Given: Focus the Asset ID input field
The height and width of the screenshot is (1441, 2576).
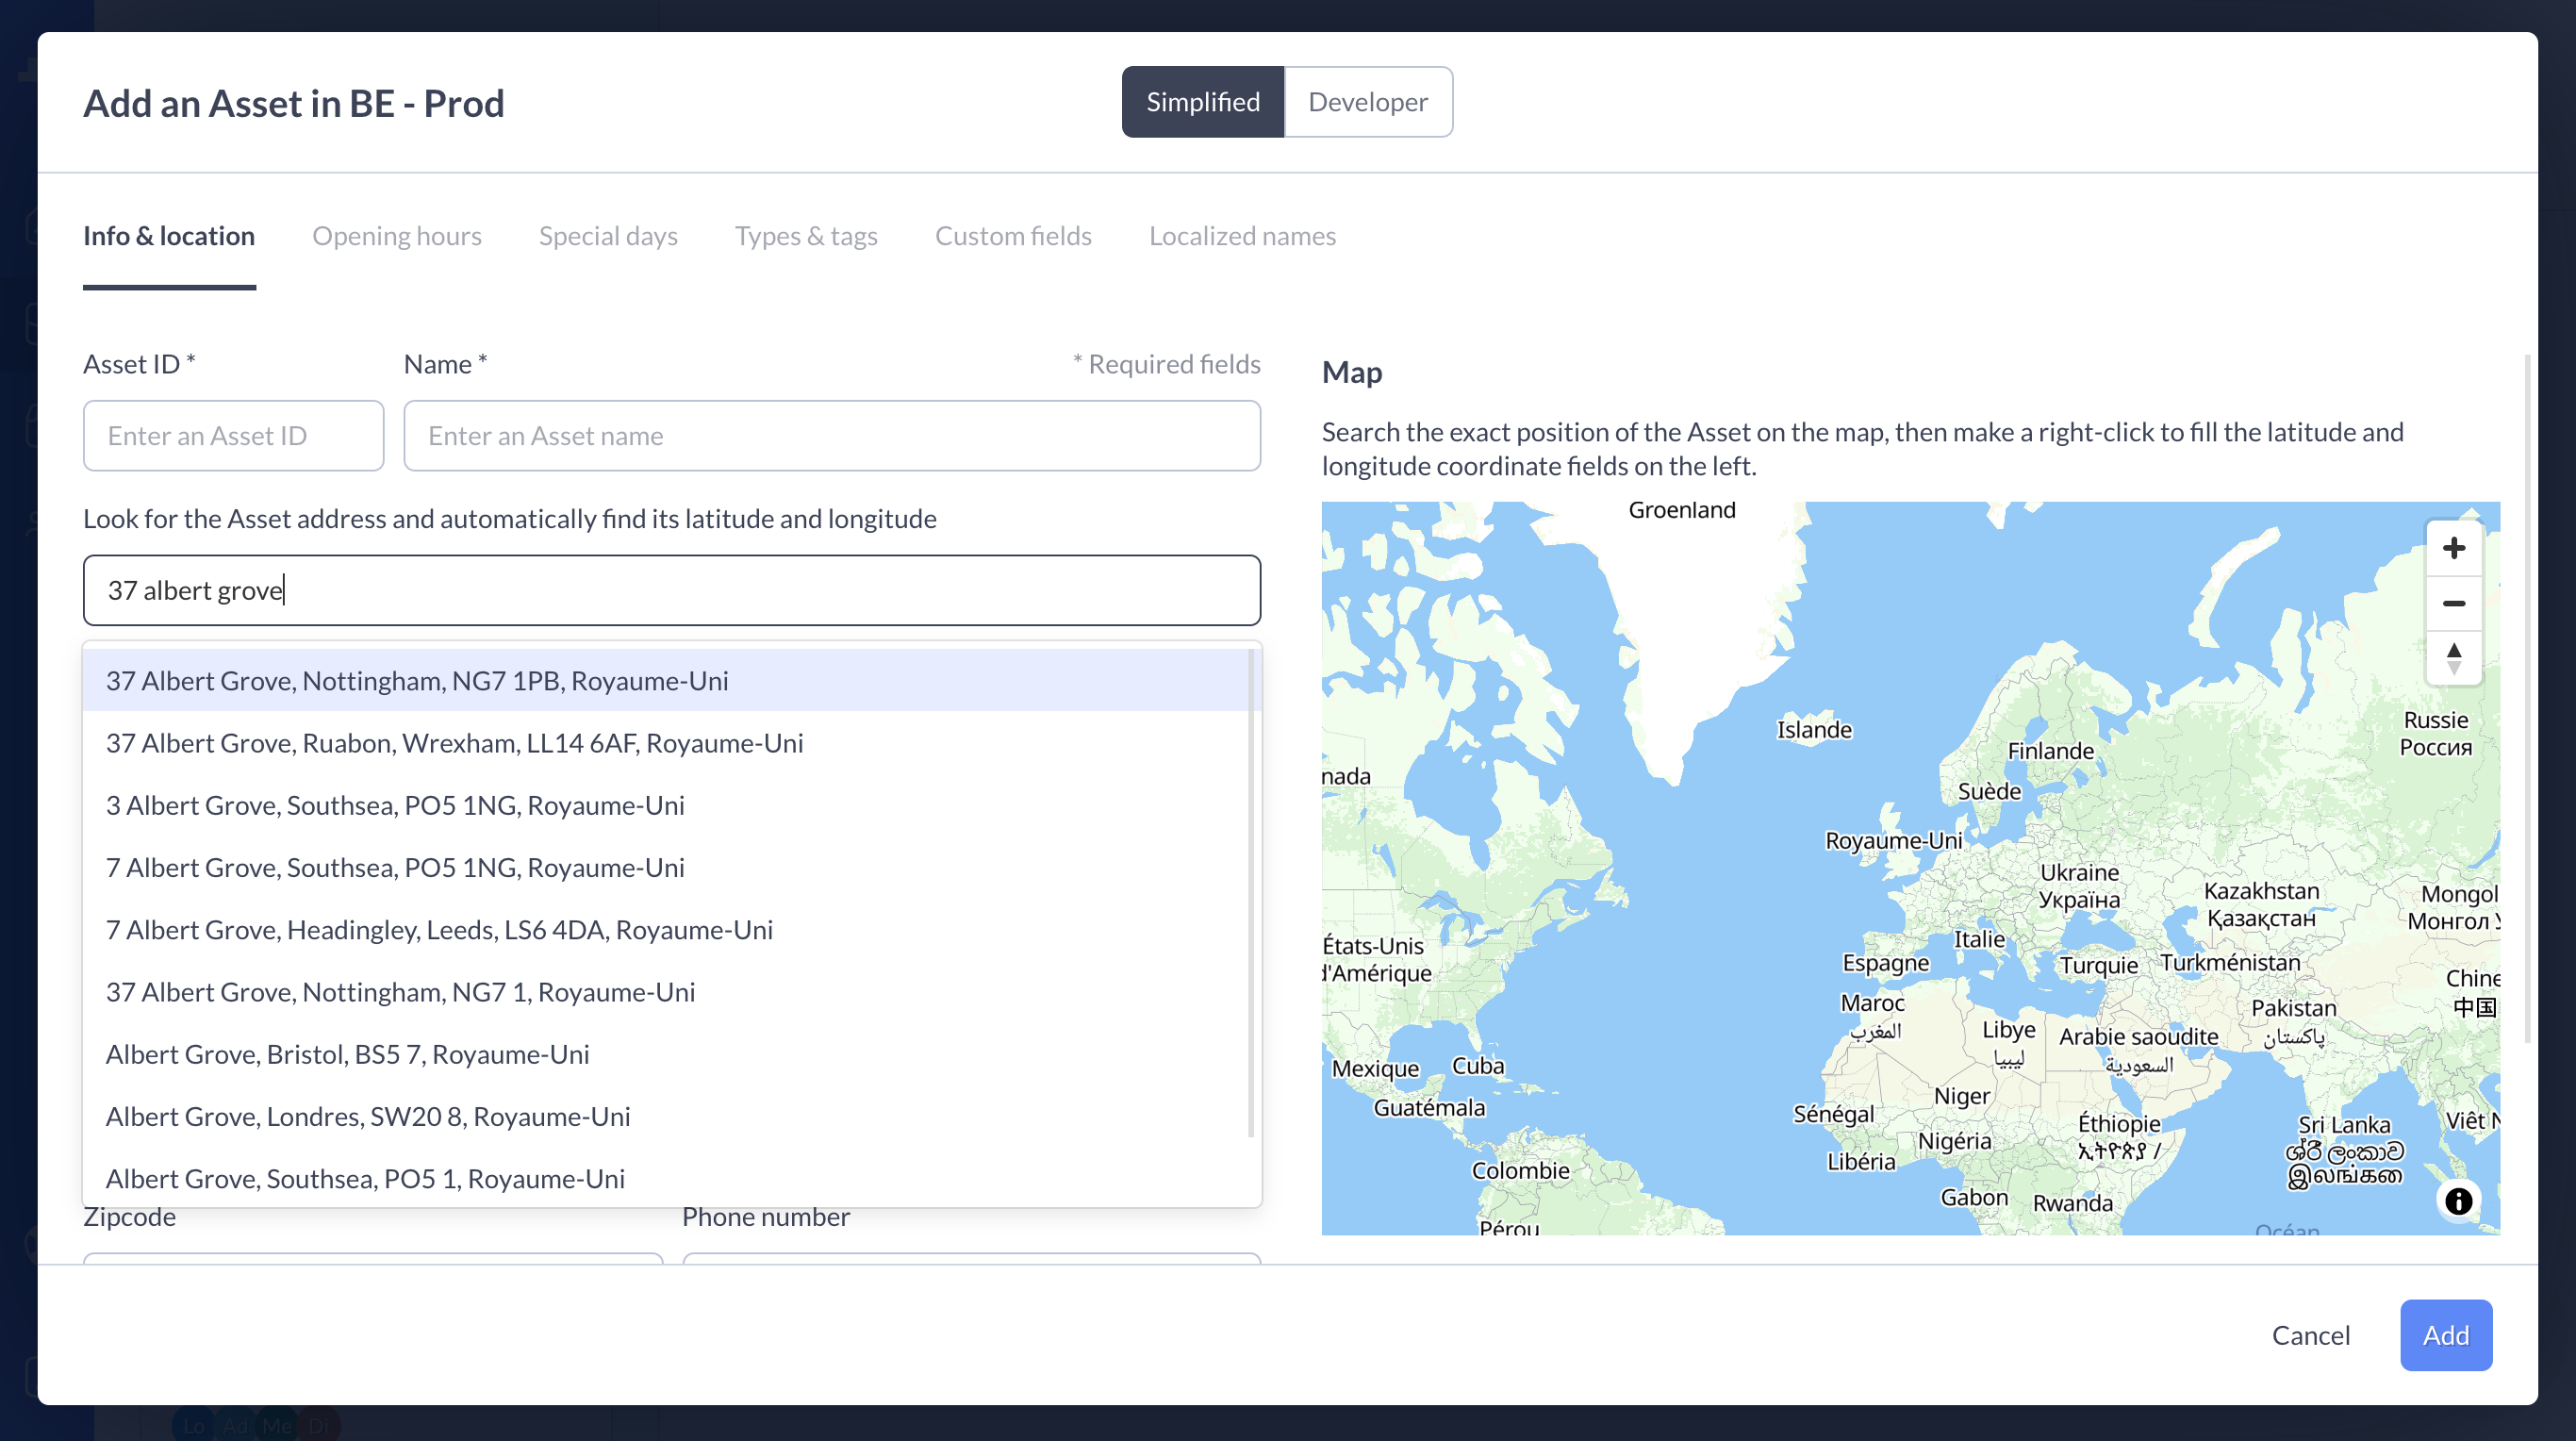Looking at the screenshot, I should point(233,436).
